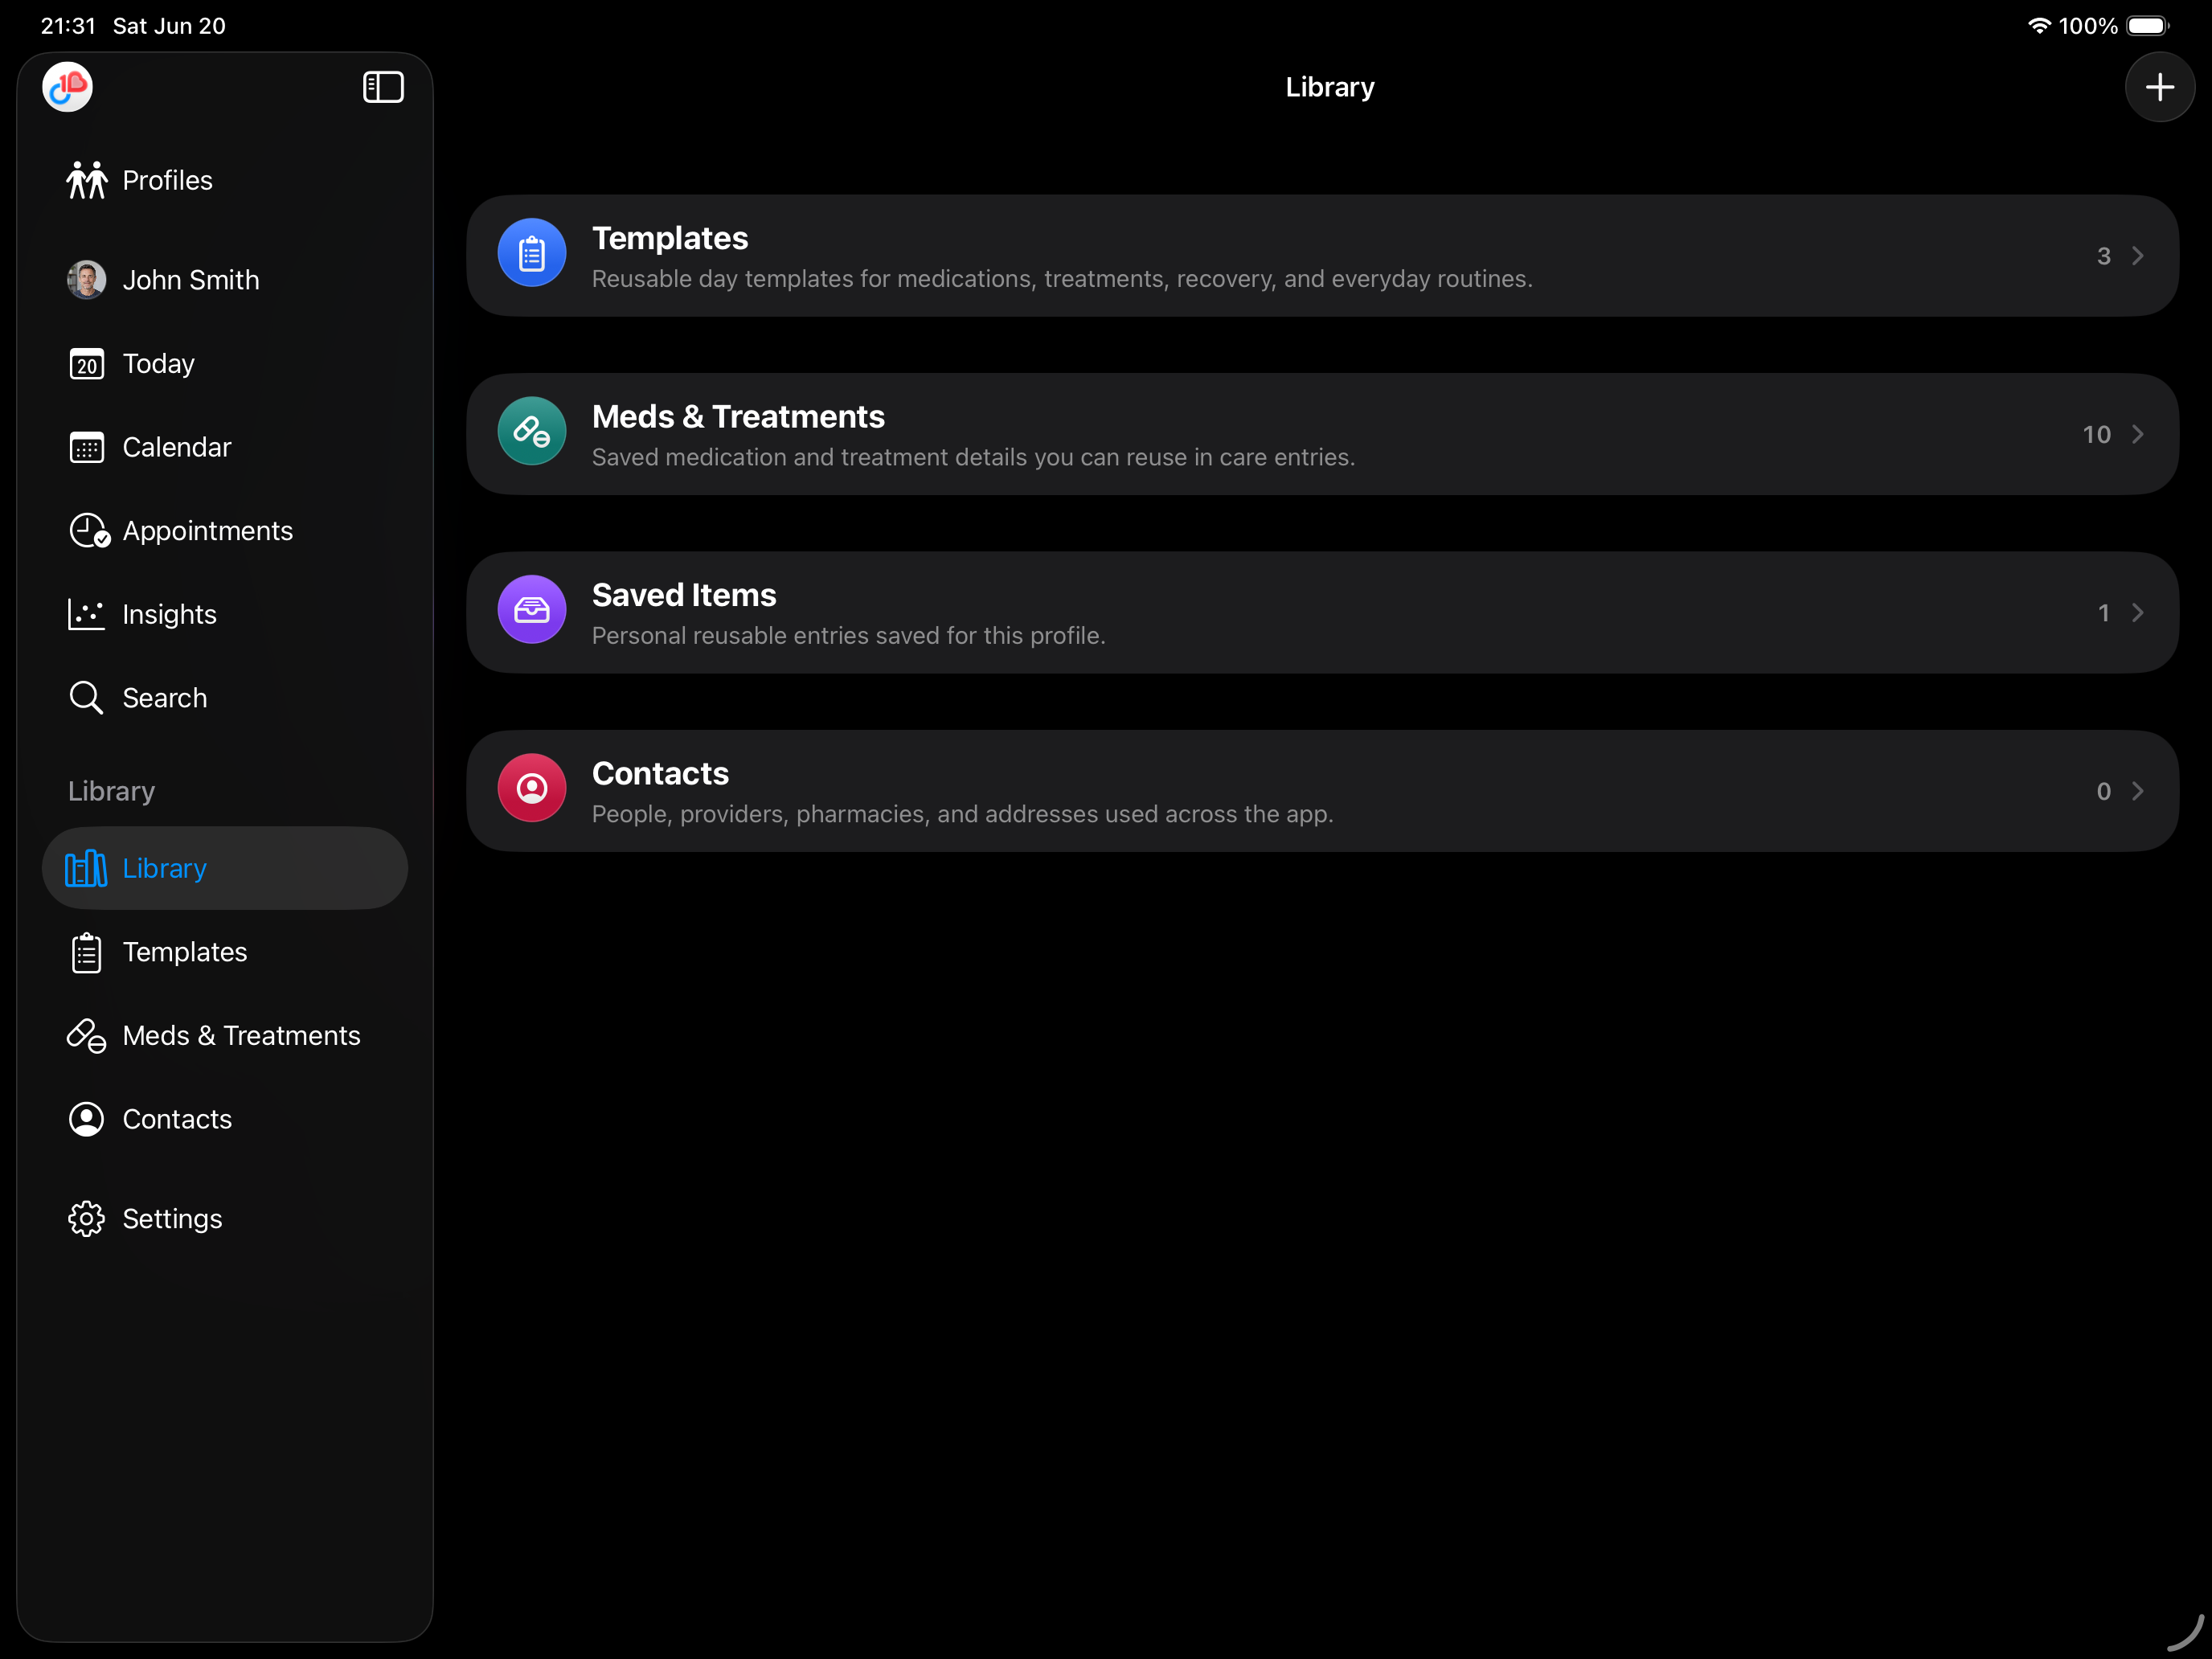Click the Wi-Fi status icon
Screen dimensions: 2212x1659
(x=2039, y=26)
